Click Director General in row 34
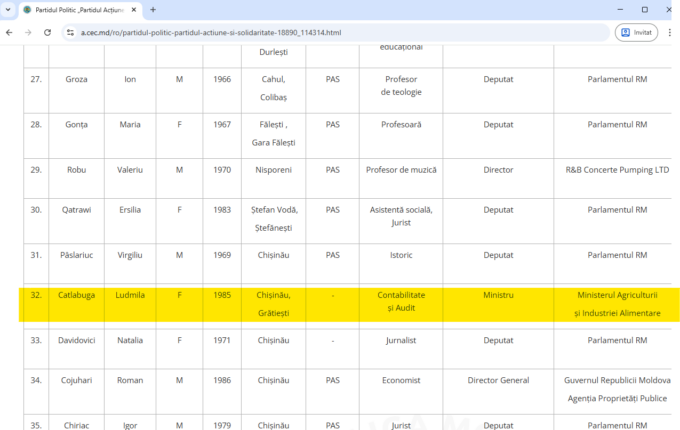This screenshot has height=430, width=680. (498, 380)
